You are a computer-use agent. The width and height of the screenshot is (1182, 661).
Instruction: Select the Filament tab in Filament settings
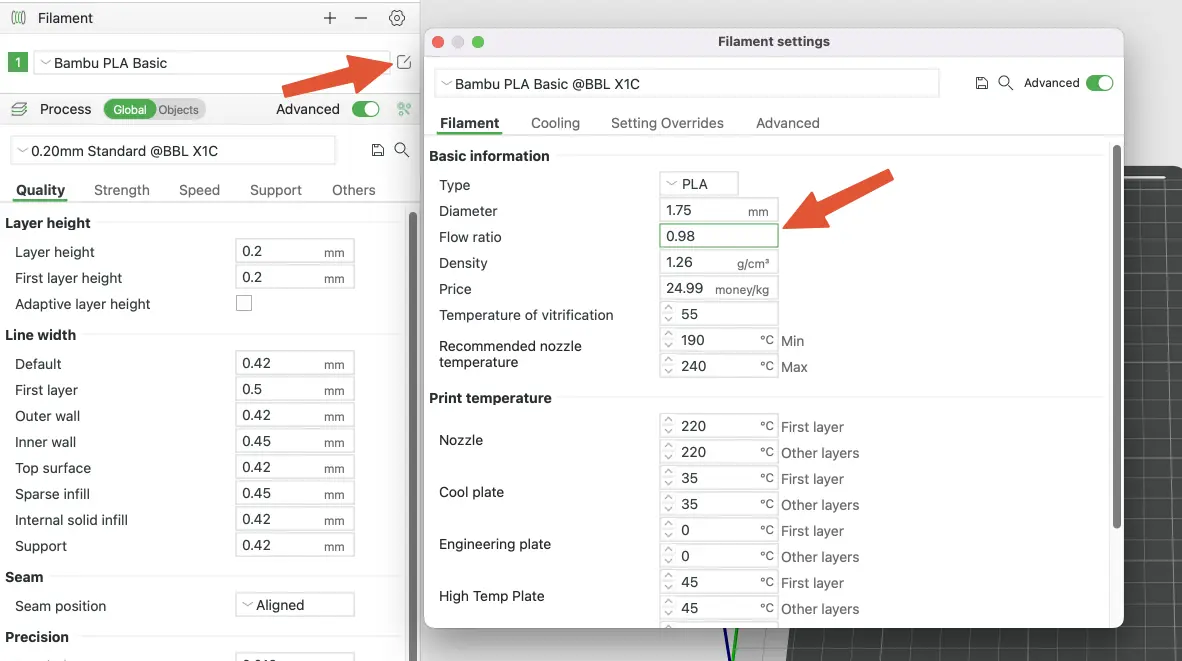(469, 123)
